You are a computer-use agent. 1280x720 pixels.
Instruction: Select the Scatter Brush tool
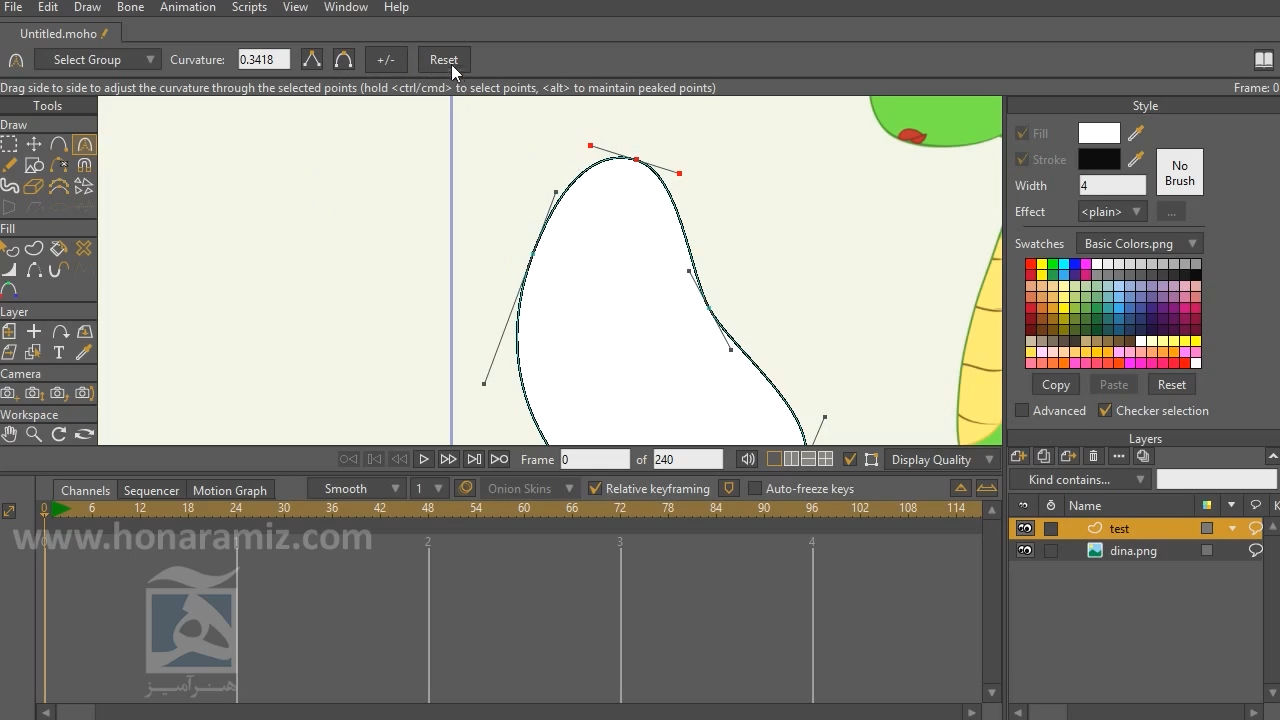84,186
